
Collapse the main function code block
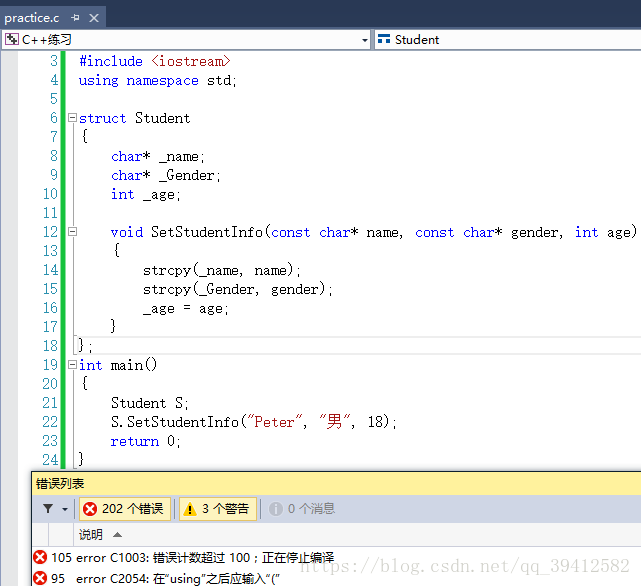pos(72,366)
